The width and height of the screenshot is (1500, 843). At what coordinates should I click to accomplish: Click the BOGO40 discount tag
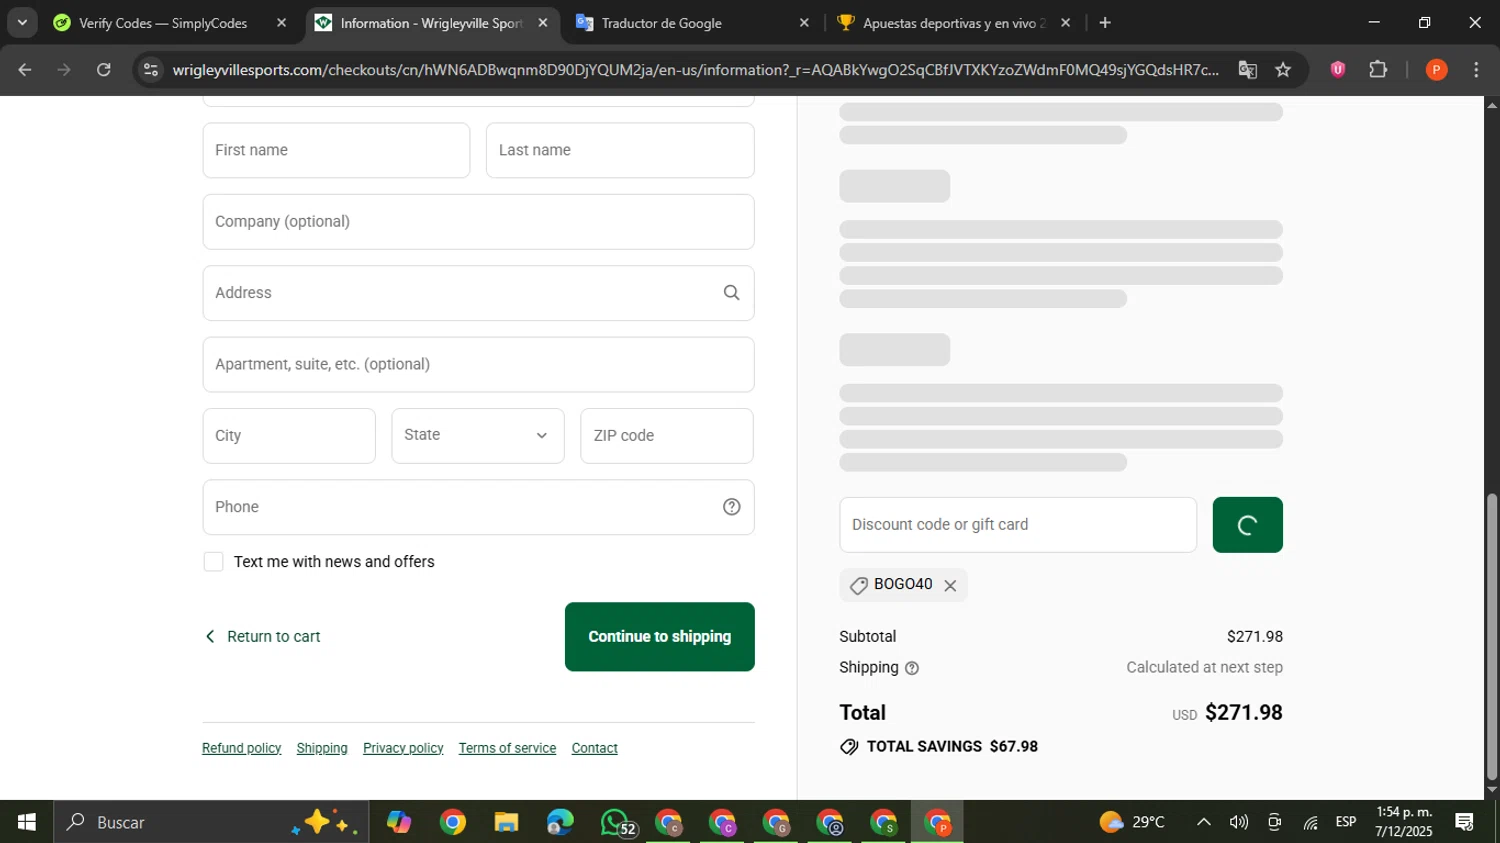pos(903,585)
